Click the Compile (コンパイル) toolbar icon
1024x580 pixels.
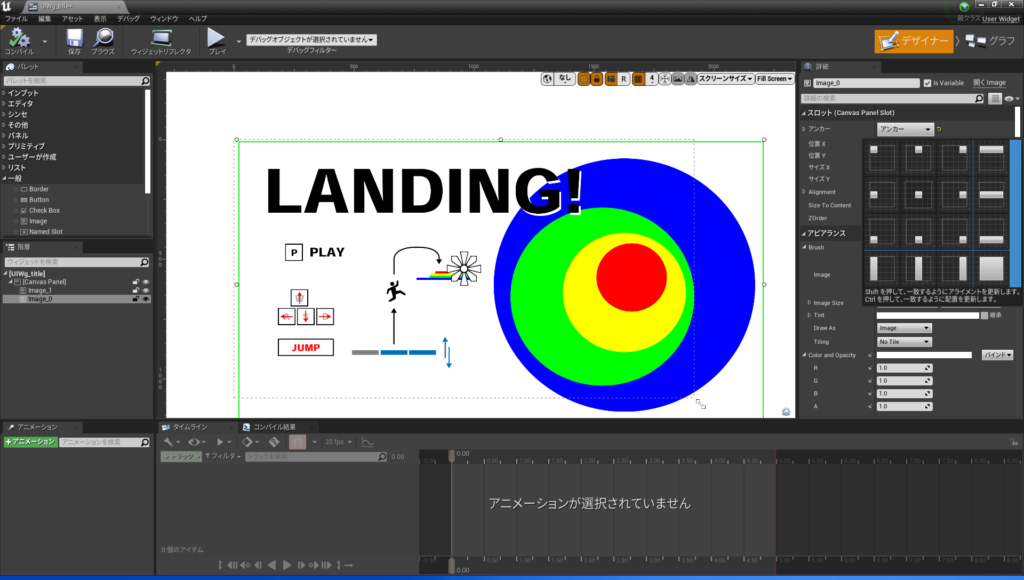(x=19, y=38)
